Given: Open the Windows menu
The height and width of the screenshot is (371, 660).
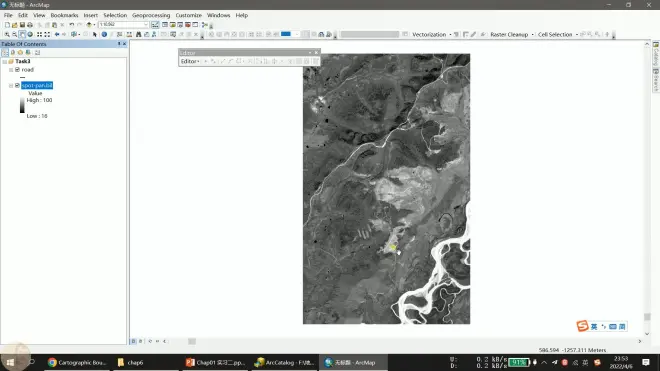Looking at the screenshot, I should 218,15.
